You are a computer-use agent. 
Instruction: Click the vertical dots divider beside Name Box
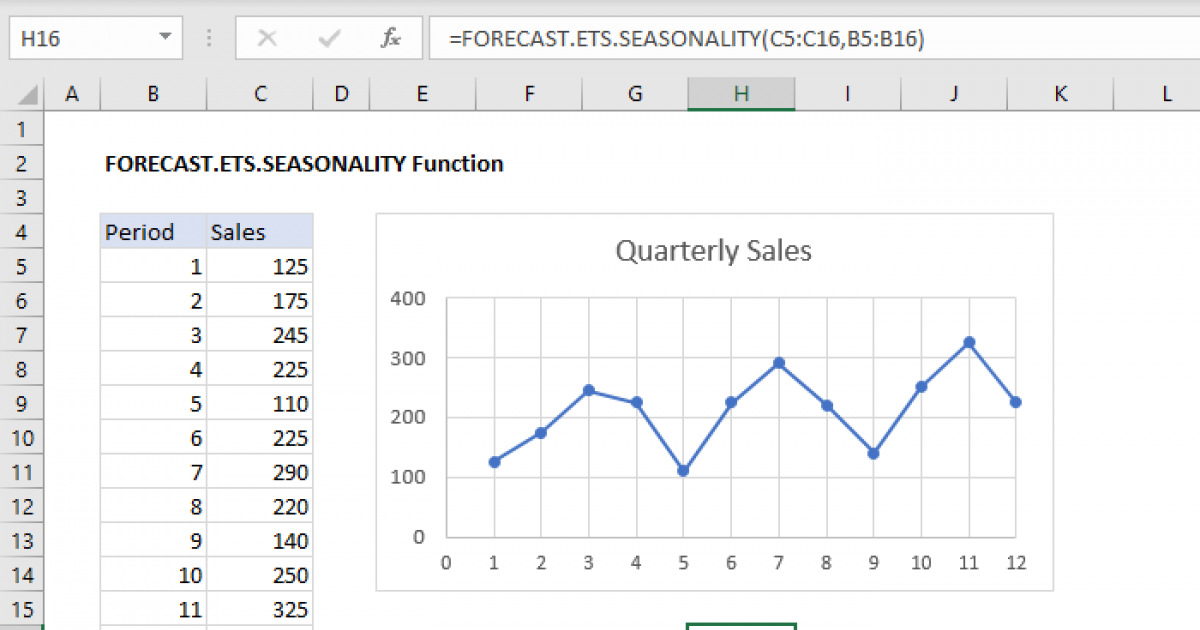point(207,38)
